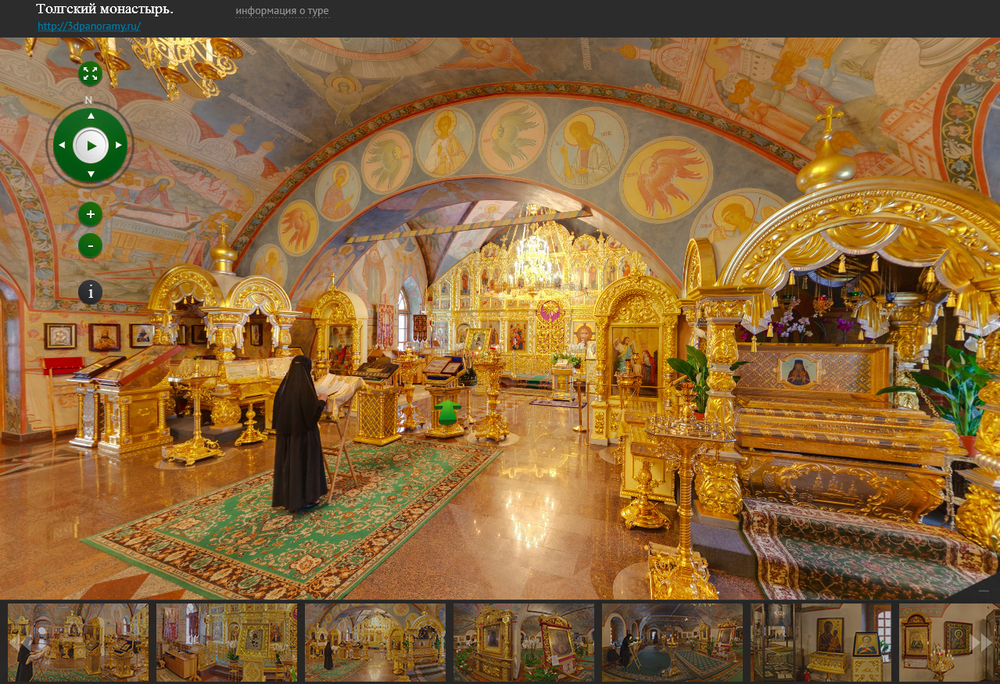
Task: Select the second panorama thumbnail
Action: pos(226,643)
